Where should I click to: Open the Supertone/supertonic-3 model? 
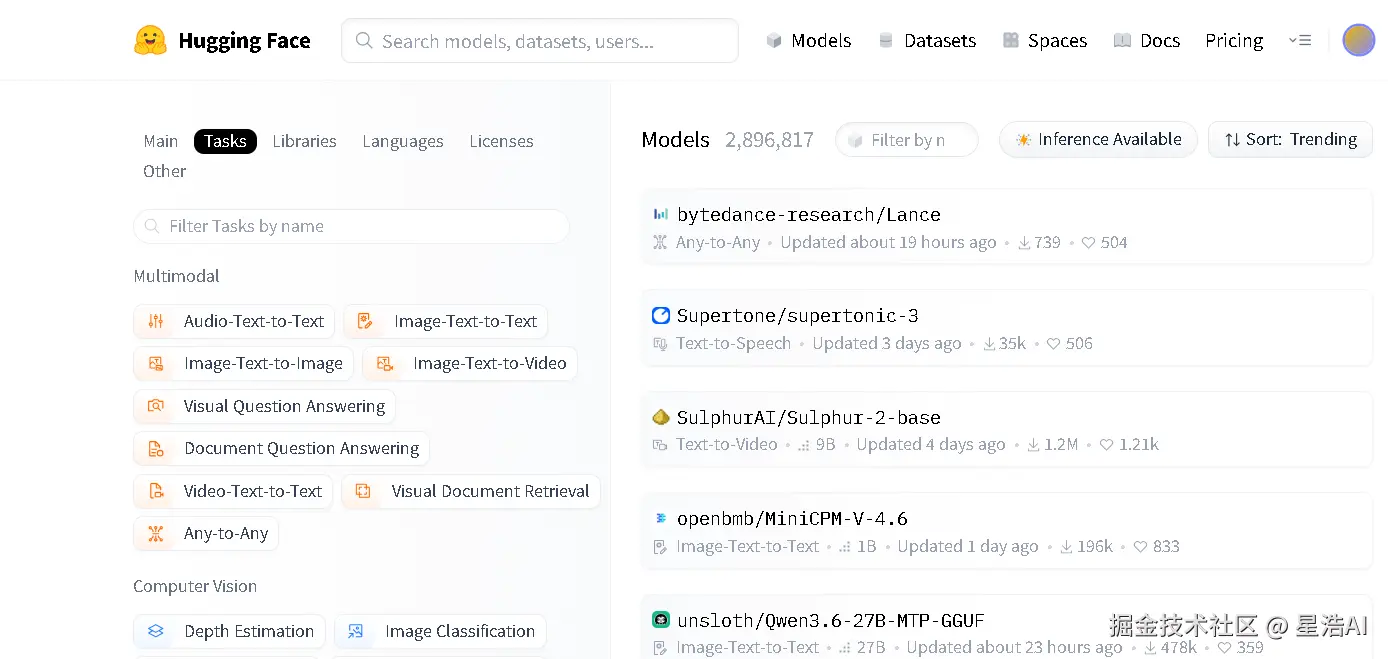coord(1007,328)
